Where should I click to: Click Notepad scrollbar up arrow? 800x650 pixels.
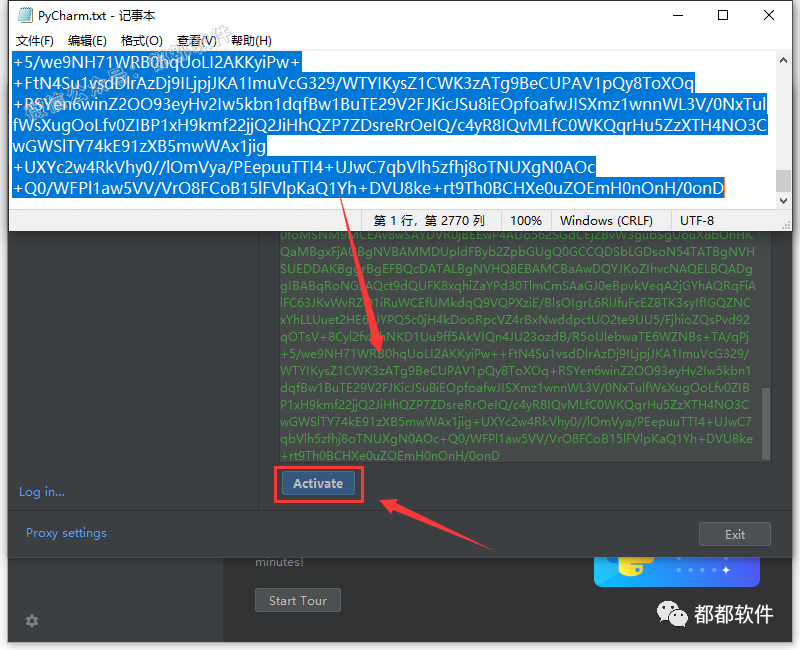pos(784,60)
